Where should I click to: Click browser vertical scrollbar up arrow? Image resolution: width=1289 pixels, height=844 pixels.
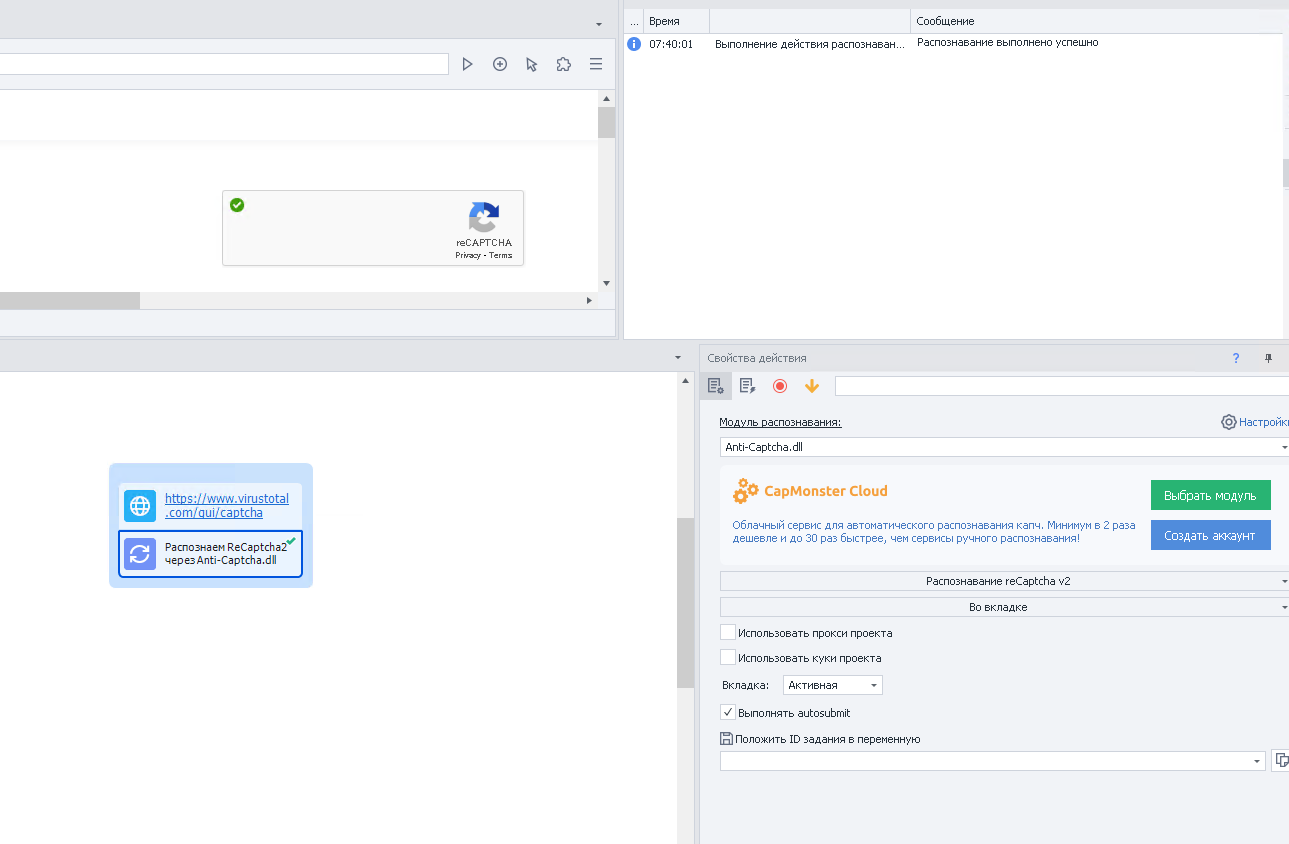point(606,99)
